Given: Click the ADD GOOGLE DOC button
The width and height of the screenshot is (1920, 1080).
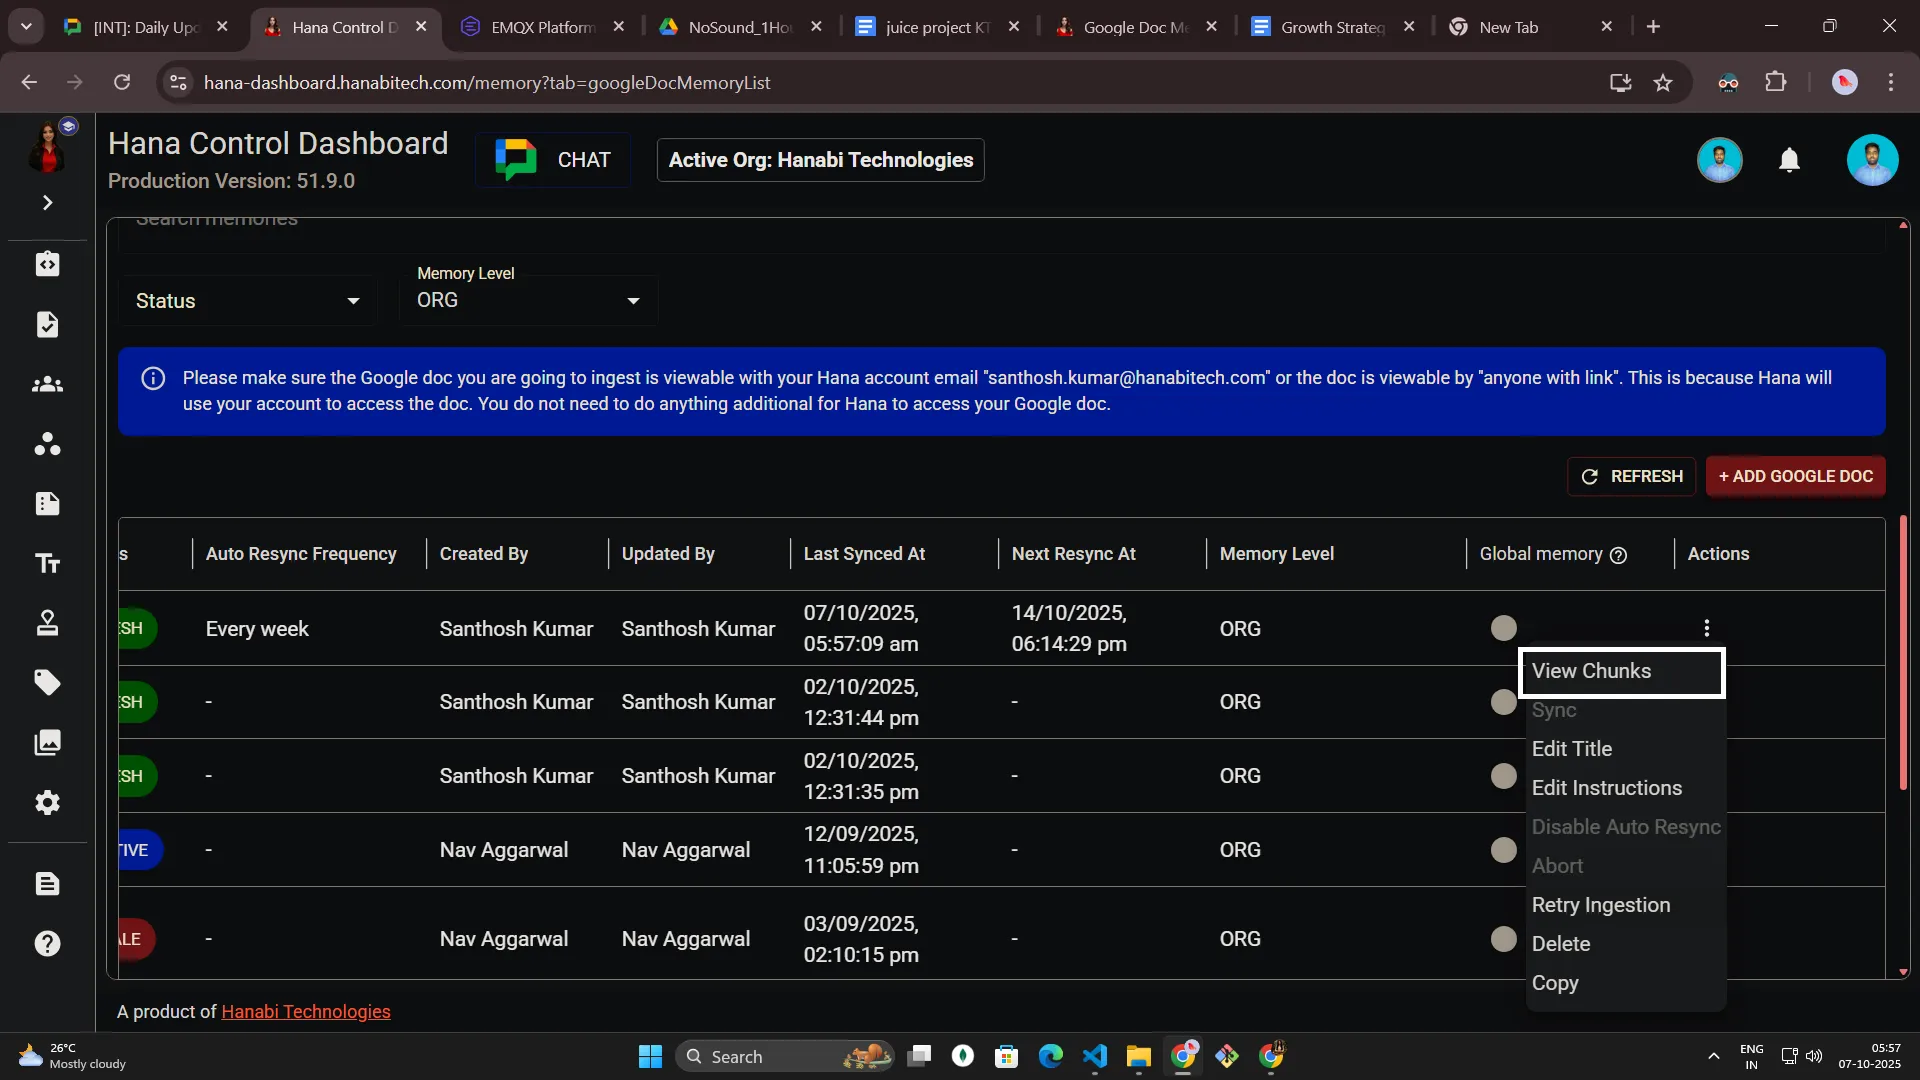Looking at the screenshot, I should point(1795,477).
